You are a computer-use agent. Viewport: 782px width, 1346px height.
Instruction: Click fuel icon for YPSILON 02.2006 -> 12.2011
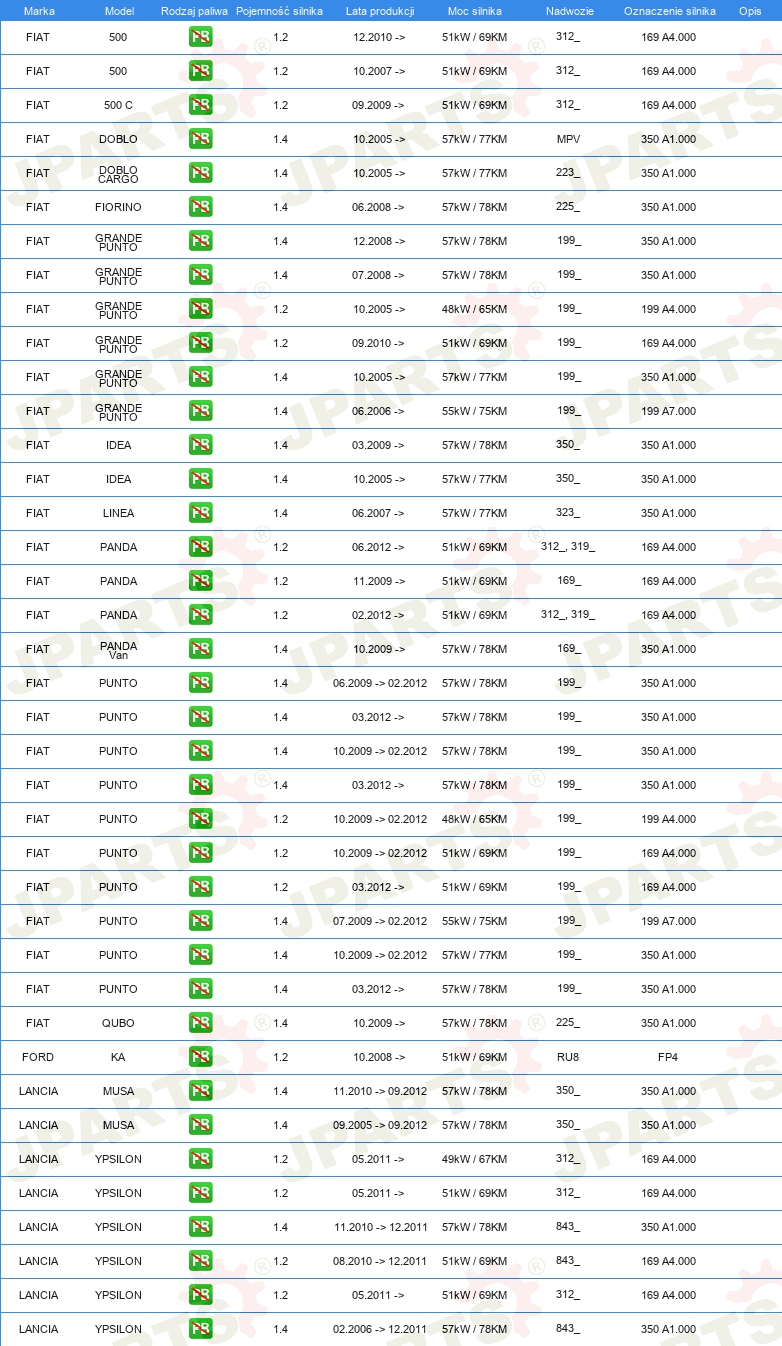click(x=200, y=1329)
